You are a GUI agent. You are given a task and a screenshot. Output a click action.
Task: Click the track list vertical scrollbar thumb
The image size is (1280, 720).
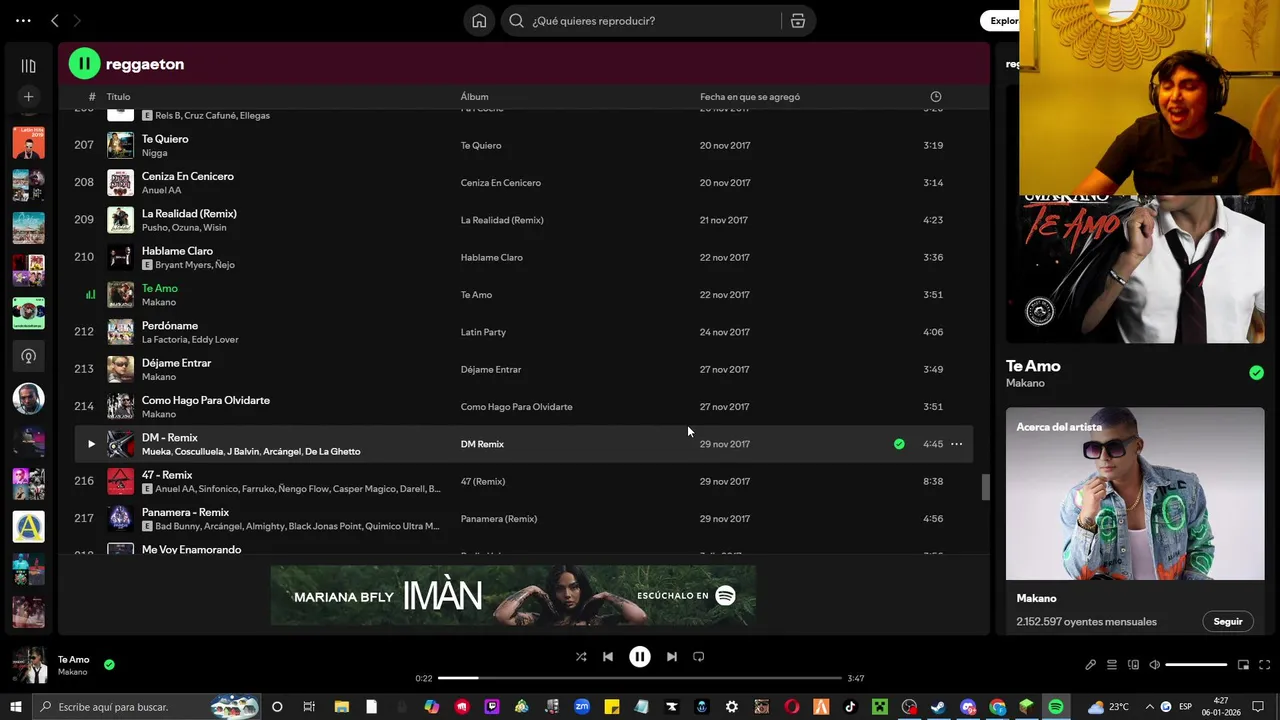[986, 487]
